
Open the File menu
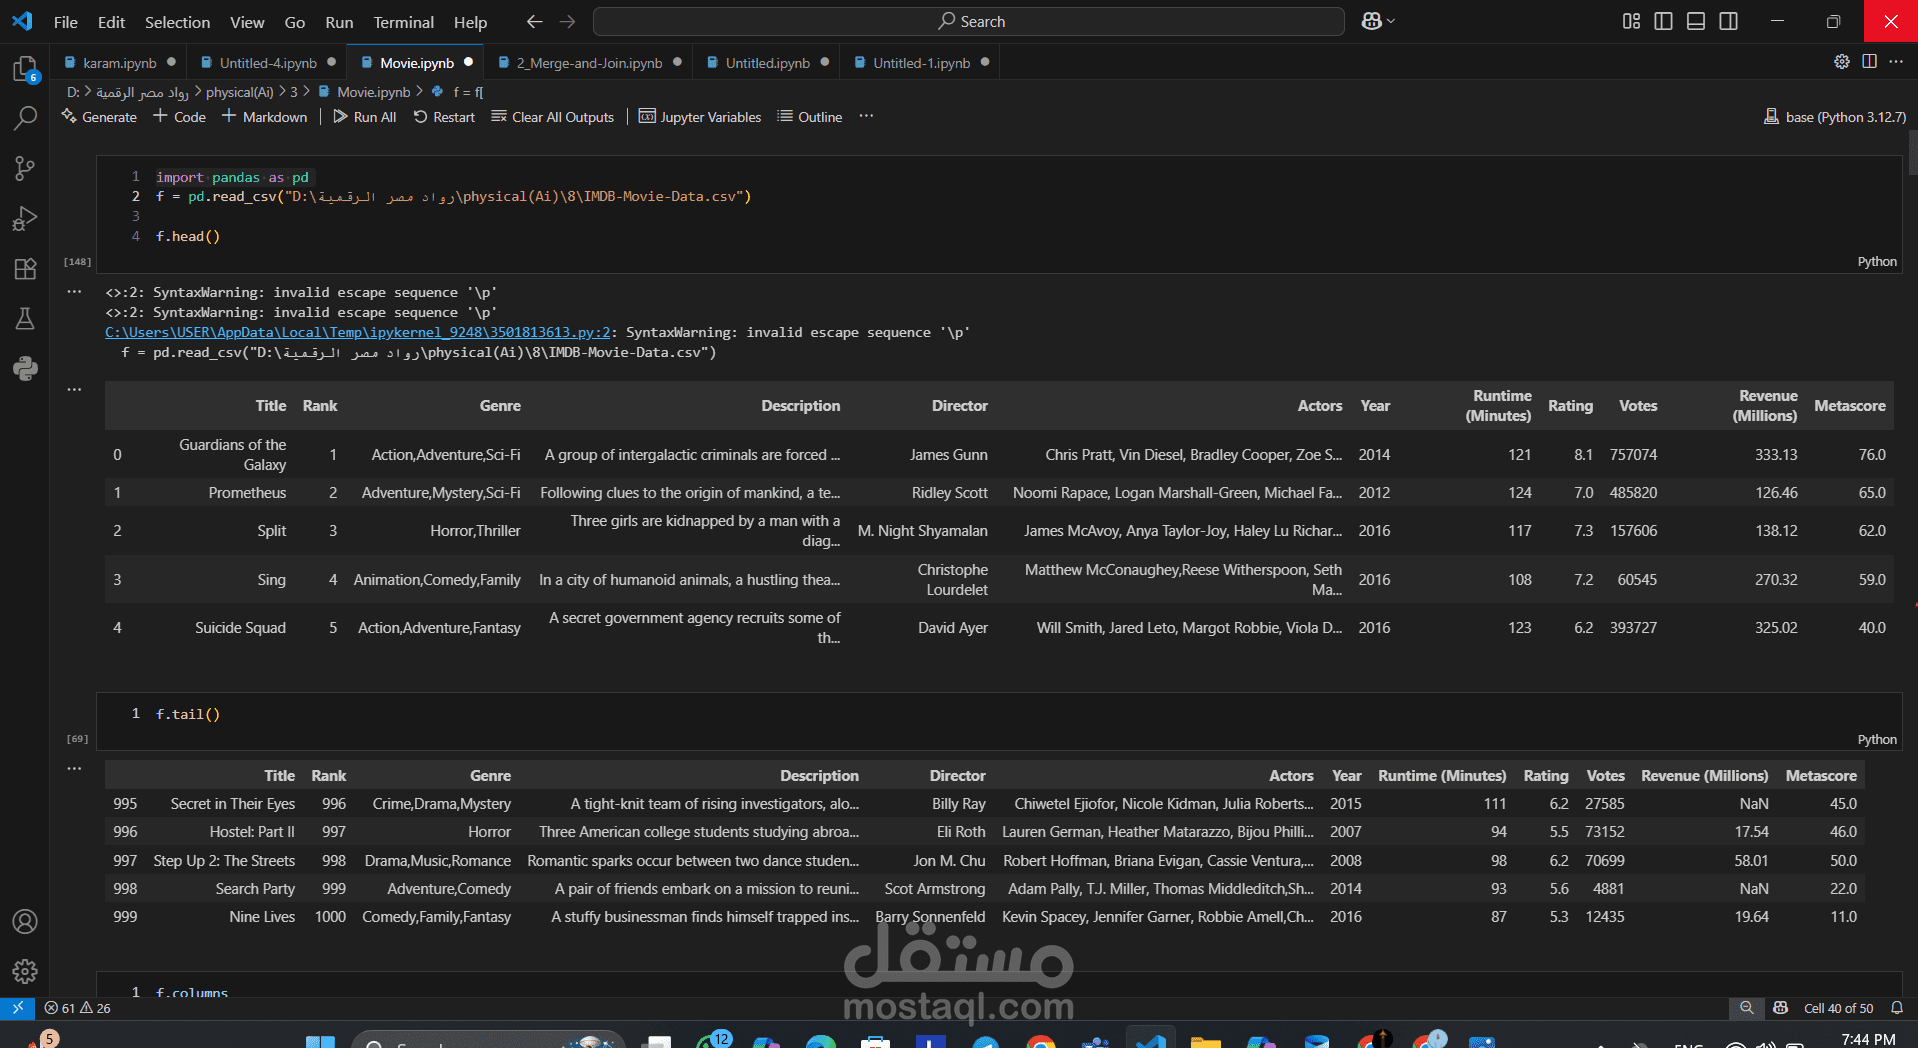coord(66,22)
